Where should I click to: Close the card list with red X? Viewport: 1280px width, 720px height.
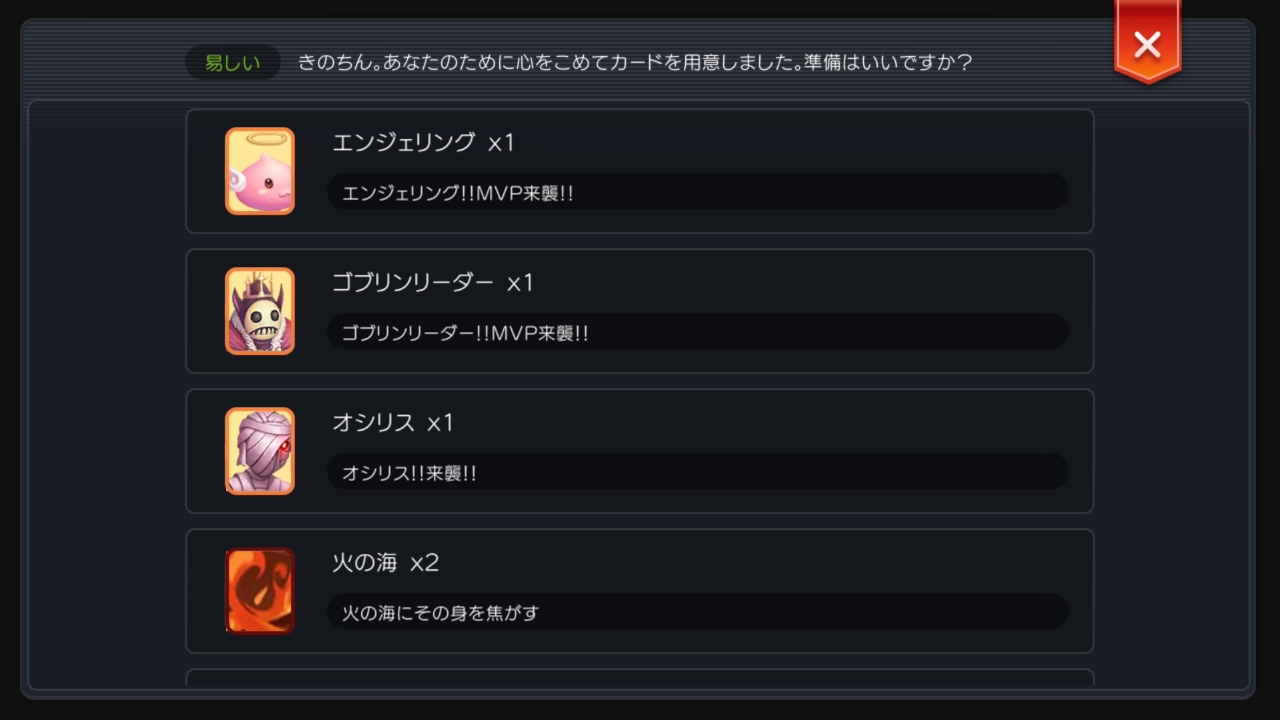(1147, 44)
